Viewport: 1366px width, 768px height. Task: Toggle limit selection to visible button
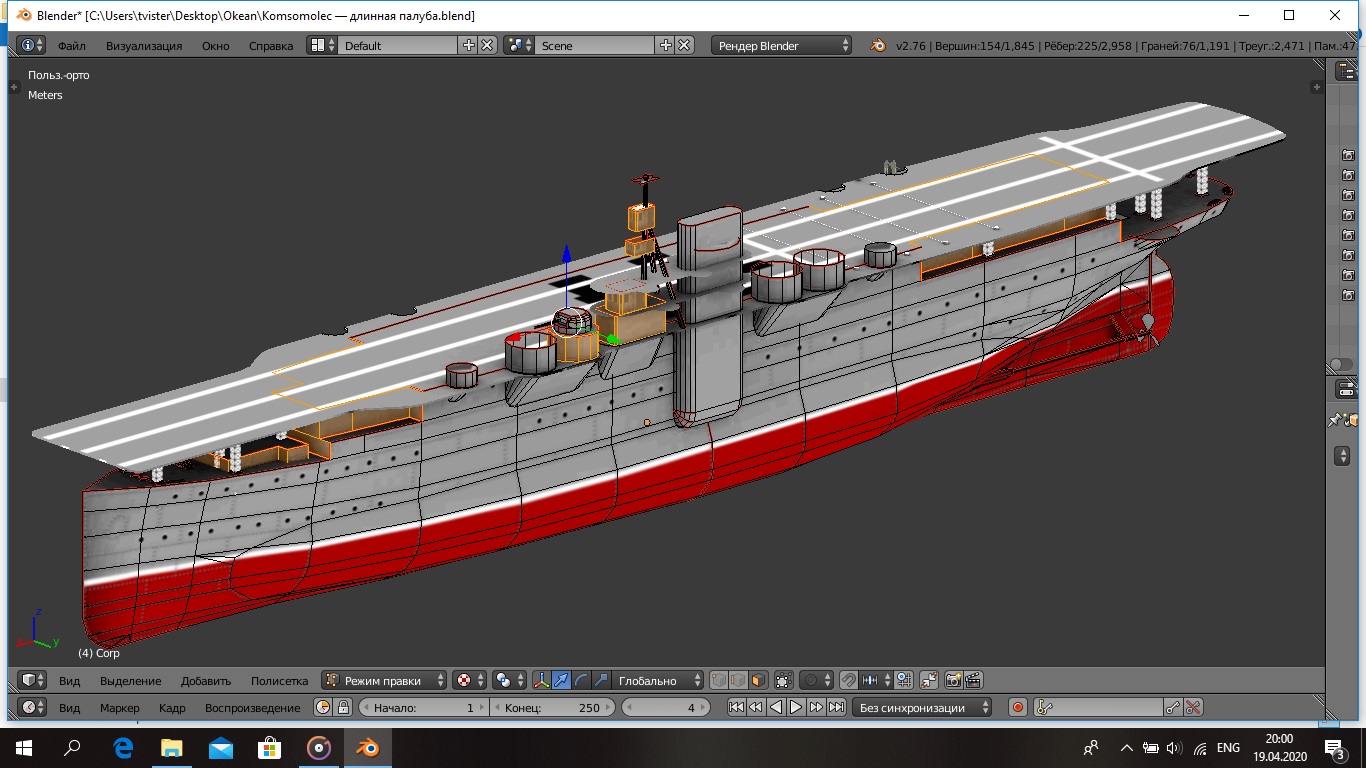point(784,680)
